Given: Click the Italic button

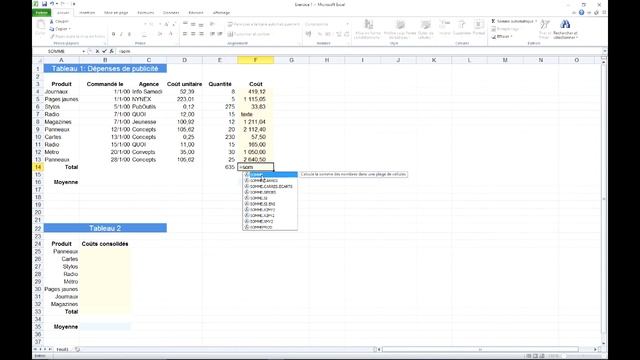Looking at the screenshot, I should click(x=121, y=34).
